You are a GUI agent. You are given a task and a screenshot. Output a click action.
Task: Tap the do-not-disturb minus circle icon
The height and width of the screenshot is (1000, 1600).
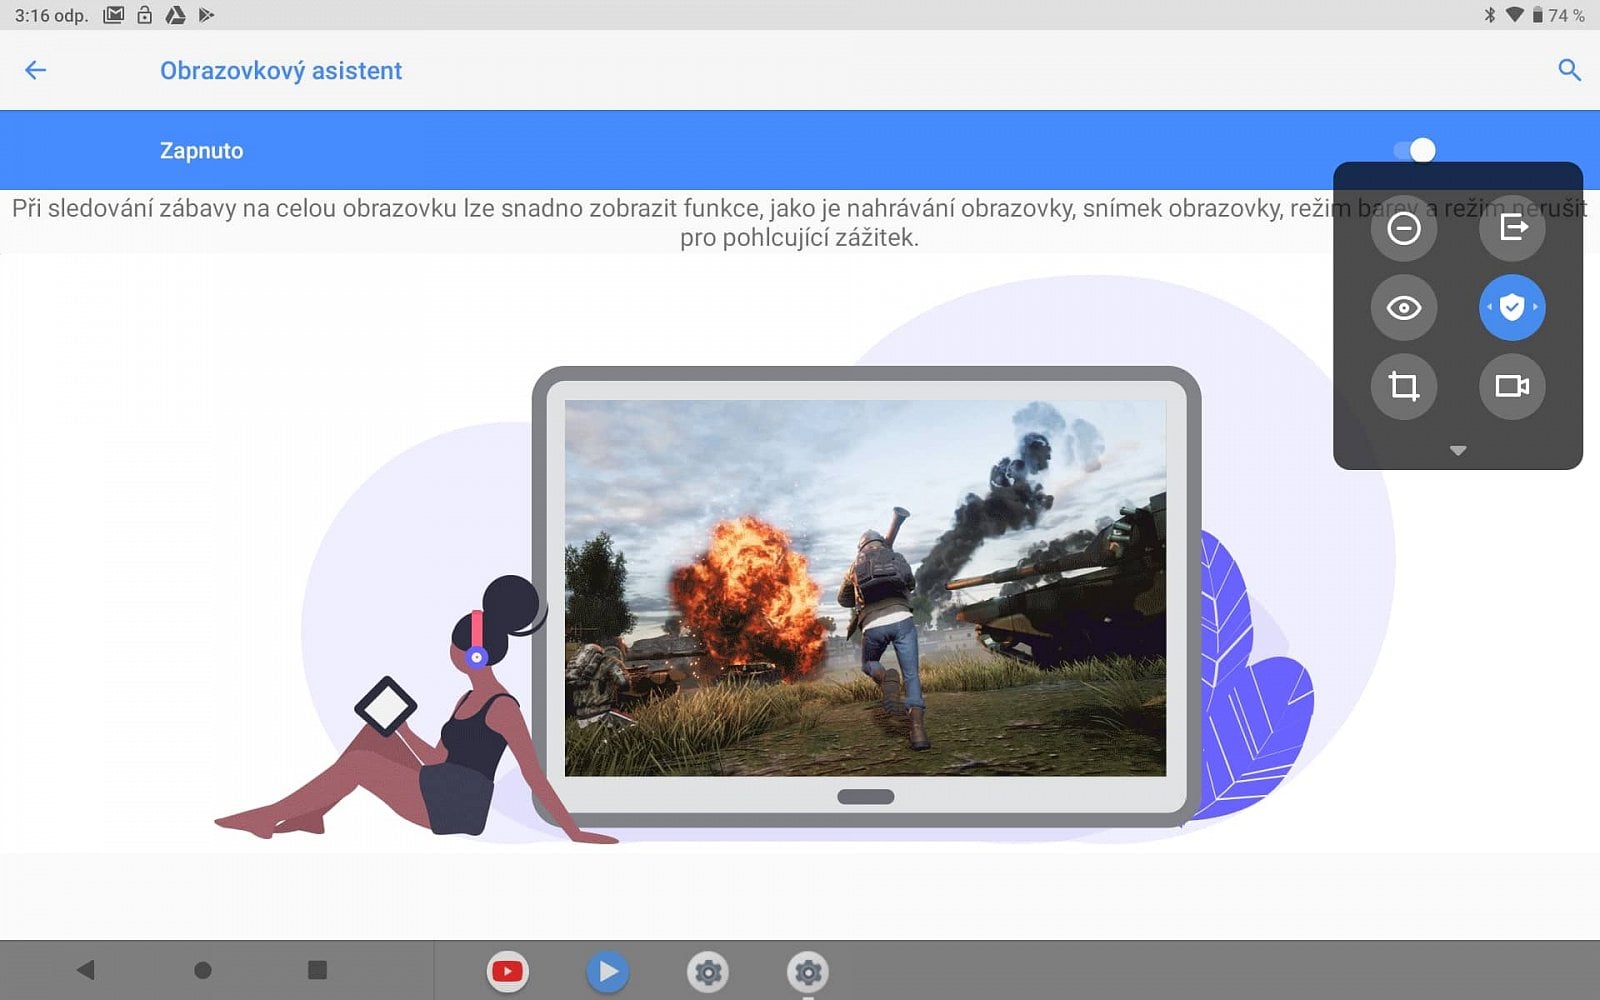coord(1404,228)
